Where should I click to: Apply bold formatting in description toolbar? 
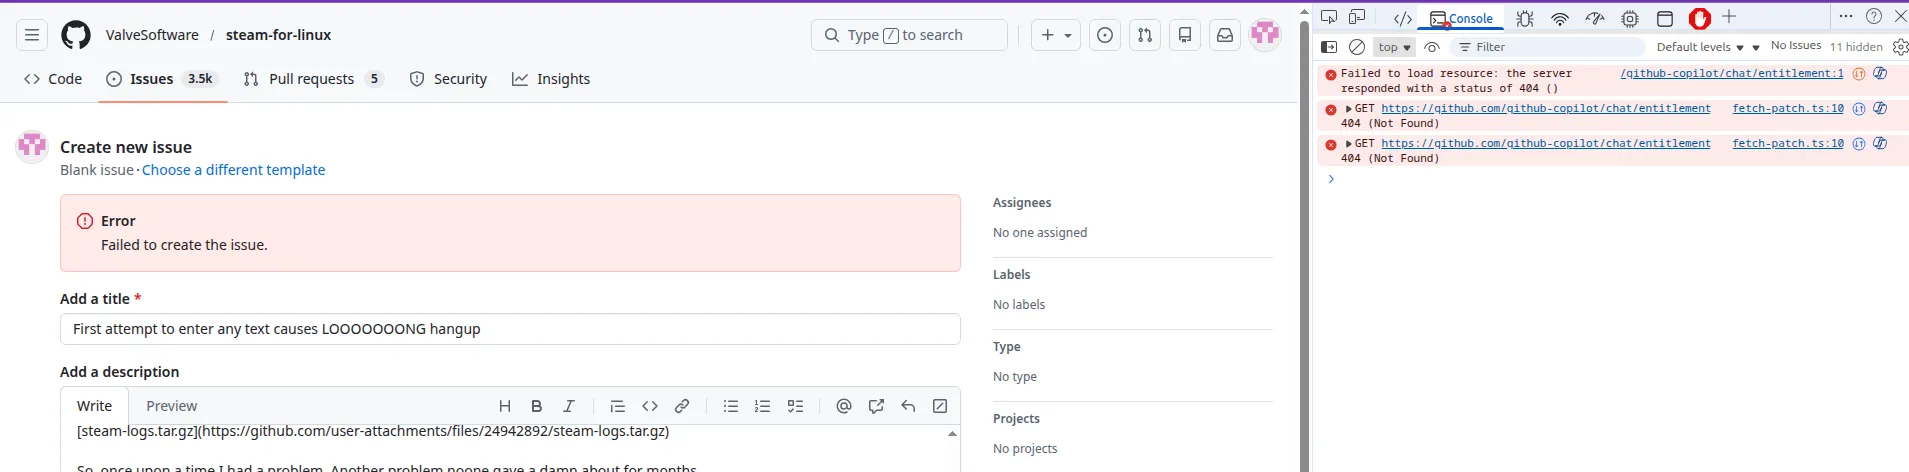point(537,406)
